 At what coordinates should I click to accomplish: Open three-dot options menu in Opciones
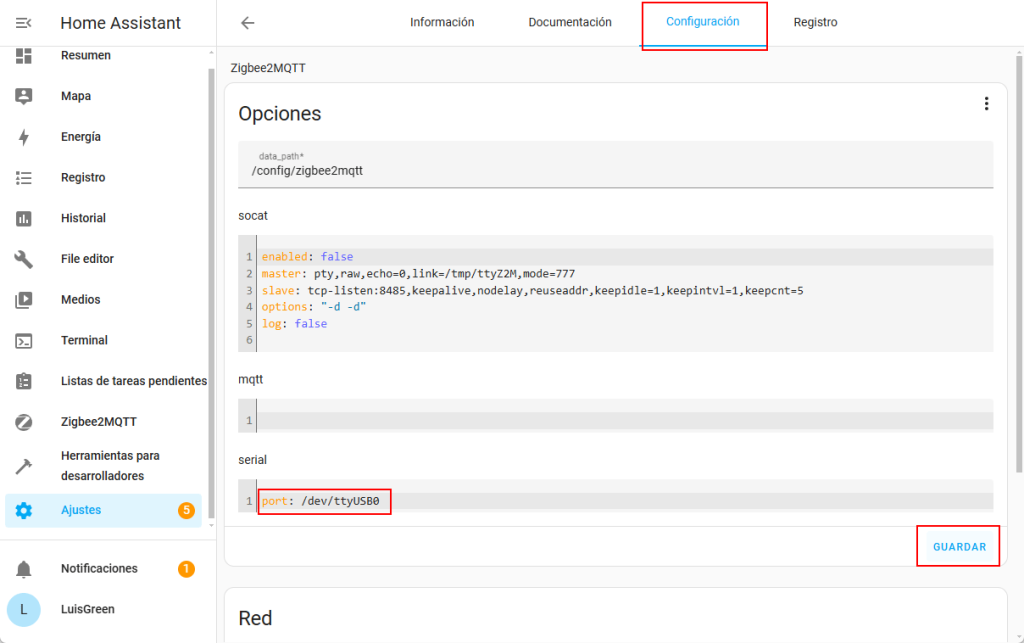point(986,104)
